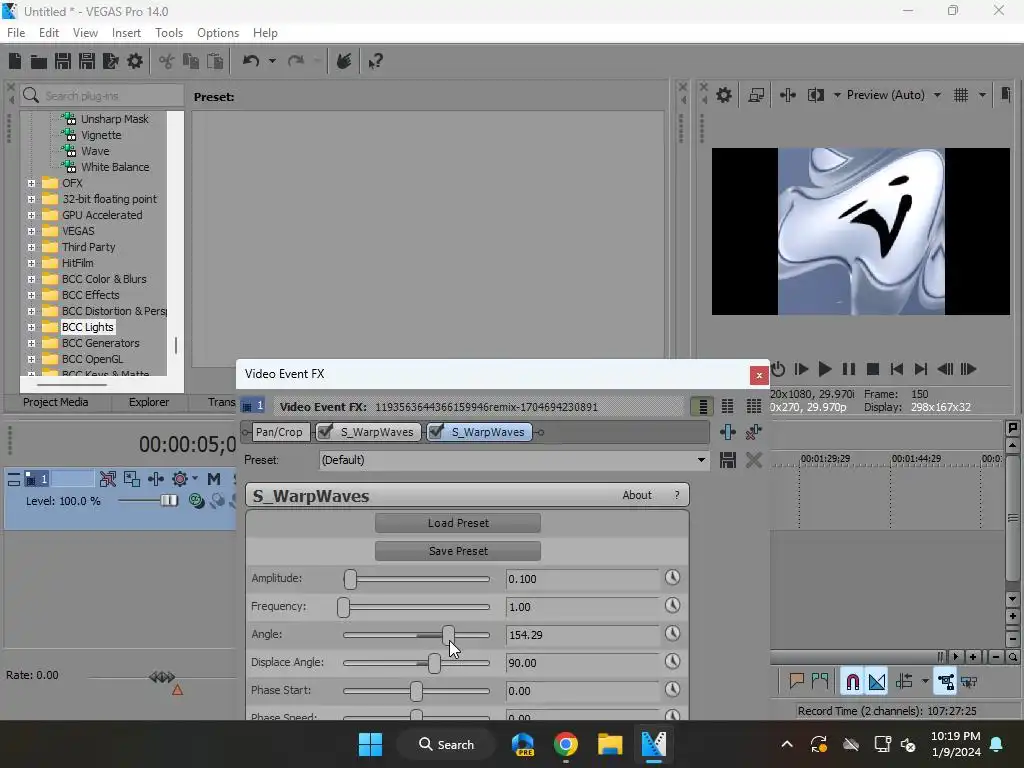1024x768 pixels.
Task: Toggle first S_WarpWaves checkbox
Action: point(325,432)
